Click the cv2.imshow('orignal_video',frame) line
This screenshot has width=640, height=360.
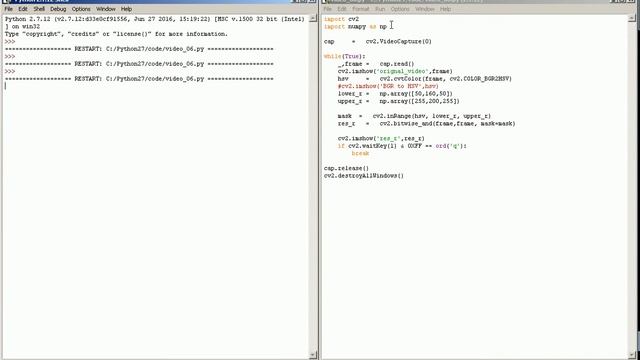click(395, 71)
